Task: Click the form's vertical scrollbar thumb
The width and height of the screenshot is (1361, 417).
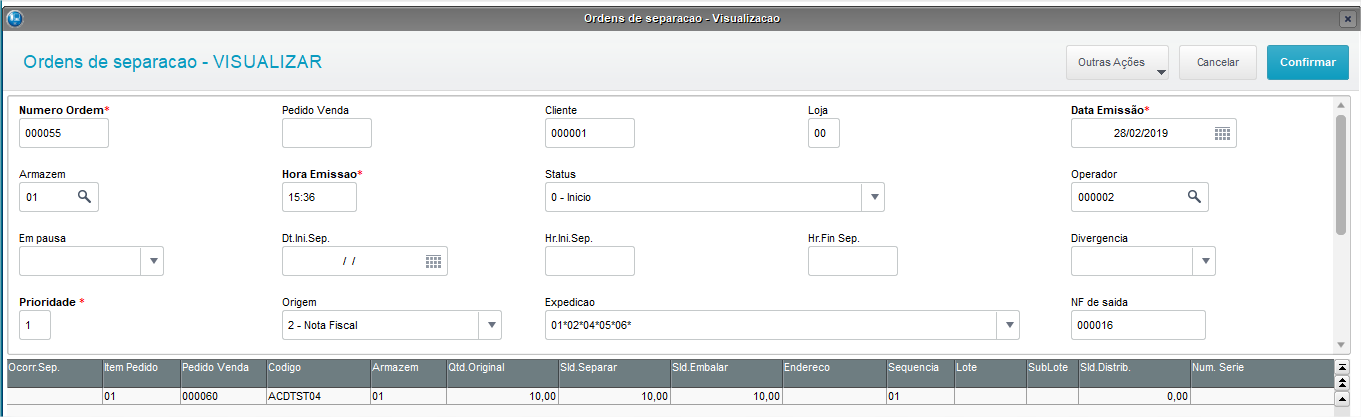Action: 1341,175
